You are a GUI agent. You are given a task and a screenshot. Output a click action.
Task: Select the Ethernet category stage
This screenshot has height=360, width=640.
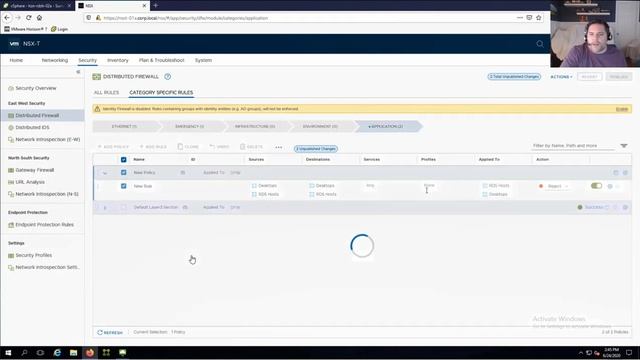click(125, 127)
